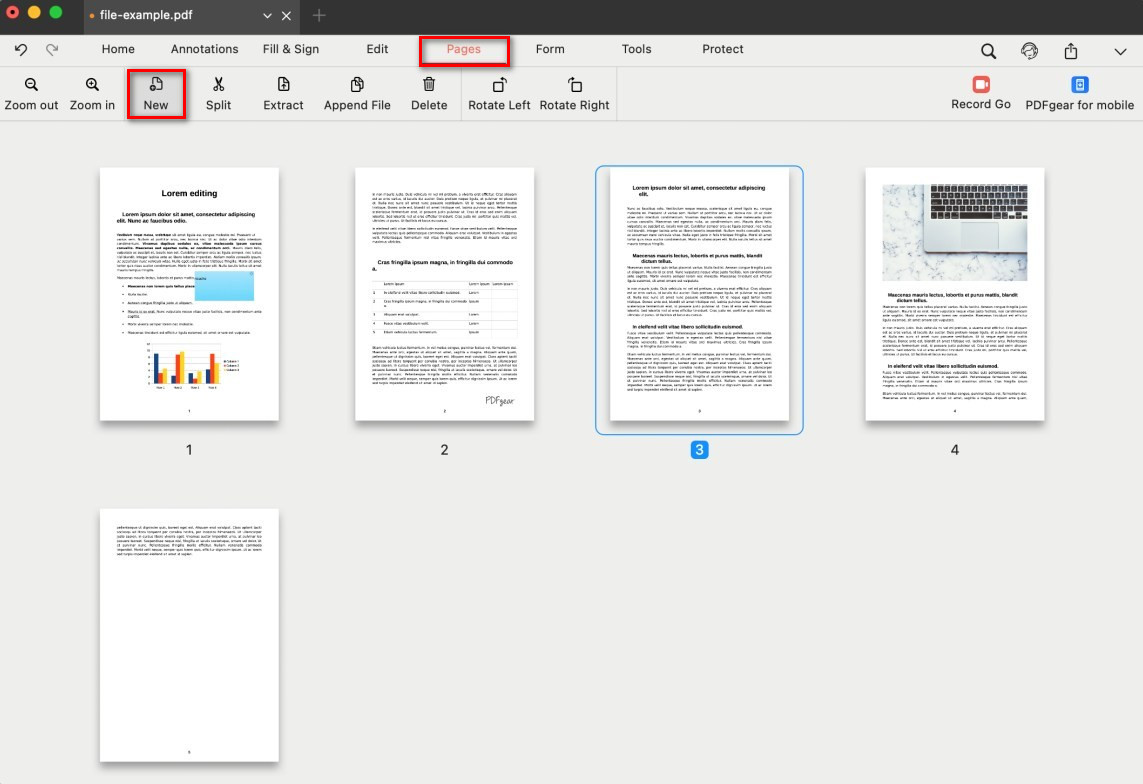Rotate the page left

(x=499, y=86)
